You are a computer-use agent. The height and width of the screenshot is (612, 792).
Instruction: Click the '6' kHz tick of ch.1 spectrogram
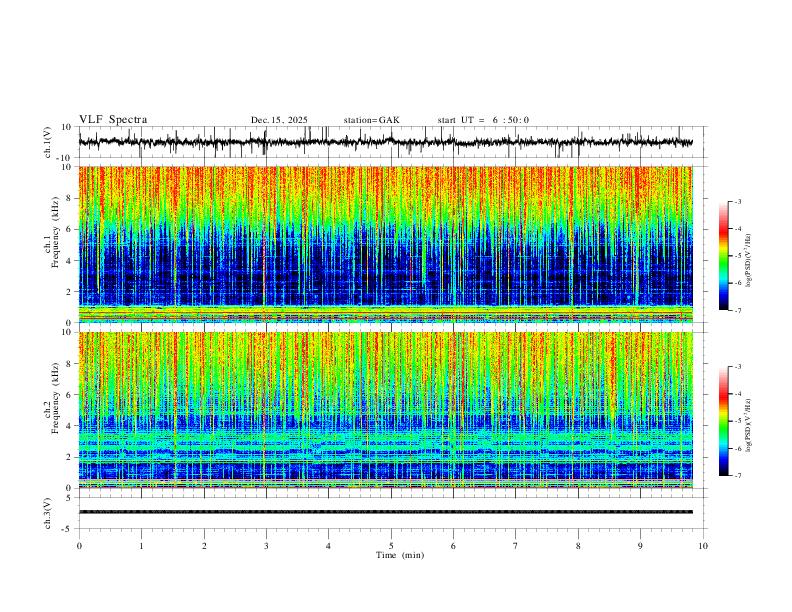click(x=69, y=229)
